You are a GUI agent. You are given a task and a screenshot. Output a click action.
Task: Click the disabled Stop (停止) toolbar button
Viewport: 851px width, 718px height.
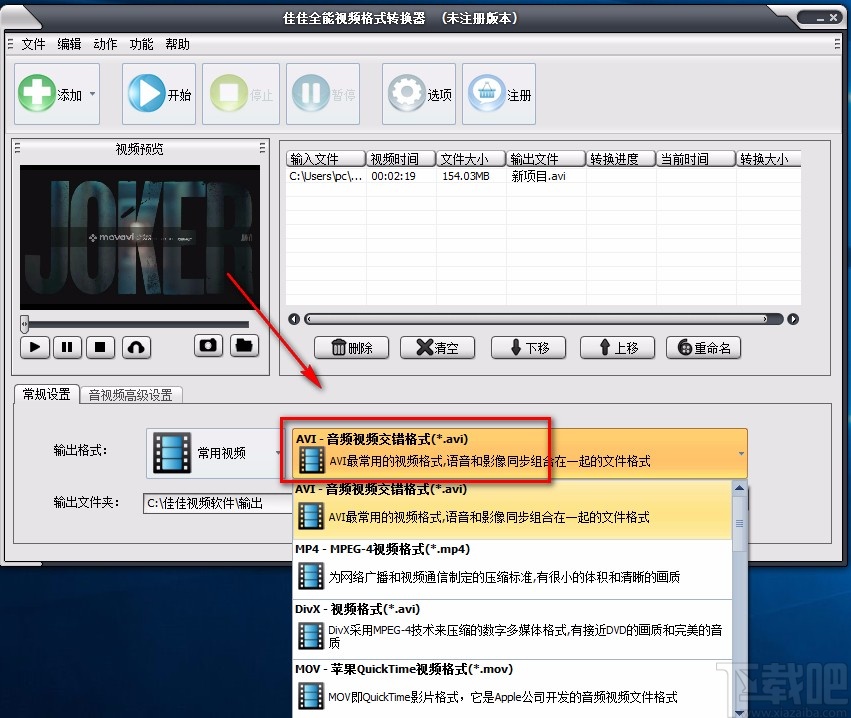tap(241, 94)
